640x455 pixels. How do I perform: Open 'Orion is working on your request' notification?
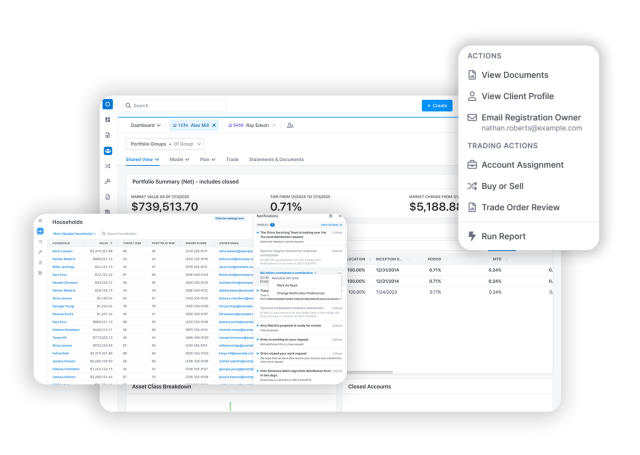coord(300,342)
